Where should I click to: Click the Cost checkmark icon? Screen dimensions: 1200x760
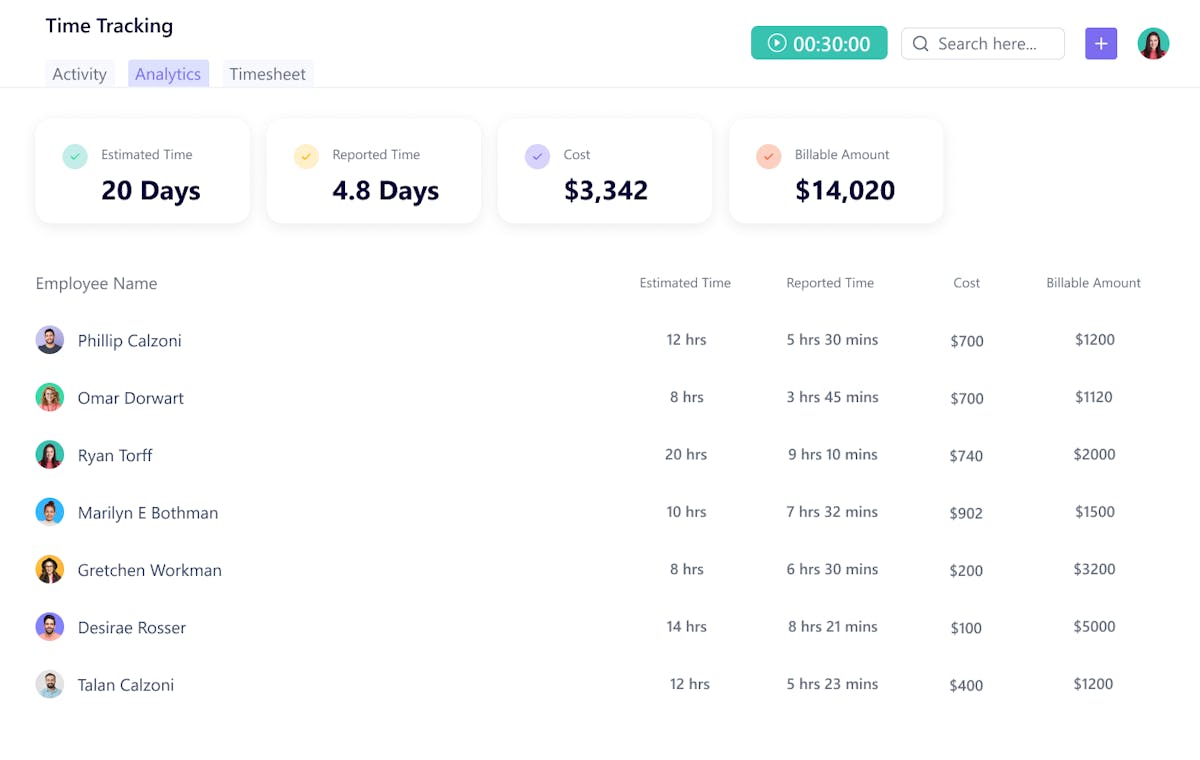pos(537,156)
